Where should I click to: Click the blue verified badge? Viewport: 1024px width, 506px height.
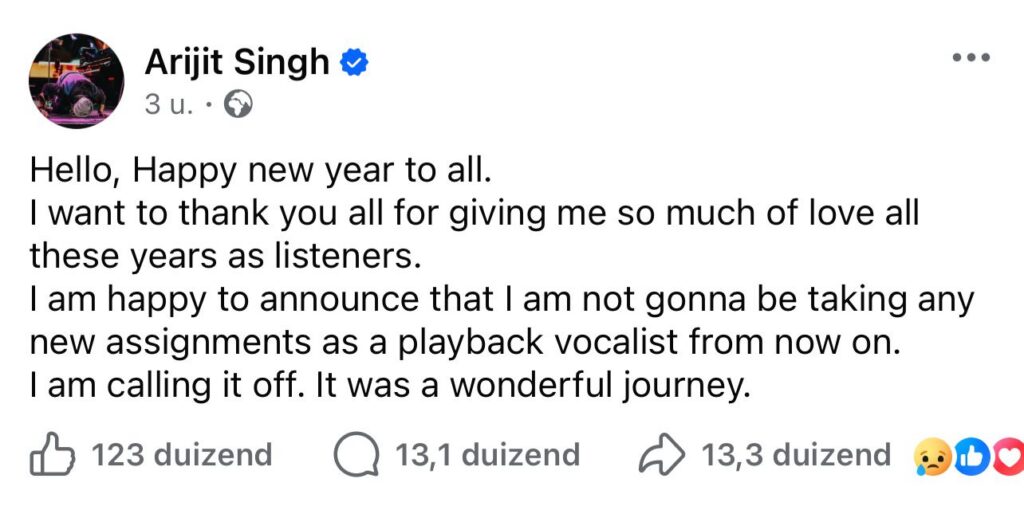[354, 62]
